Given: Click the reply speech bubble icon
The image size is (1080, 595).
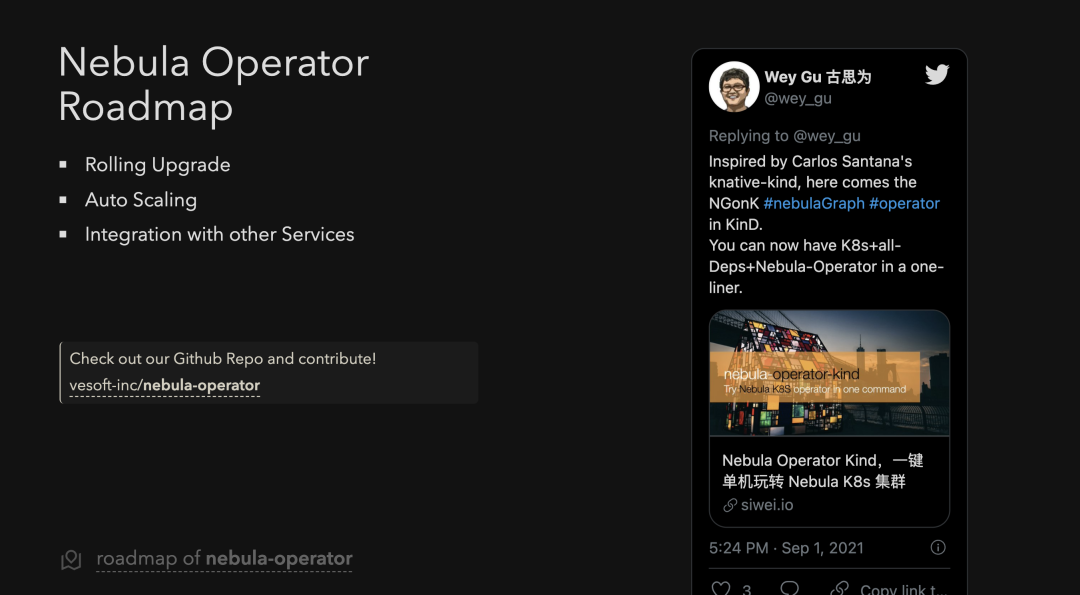Looking at the screenshot, I should coord(789,588).
